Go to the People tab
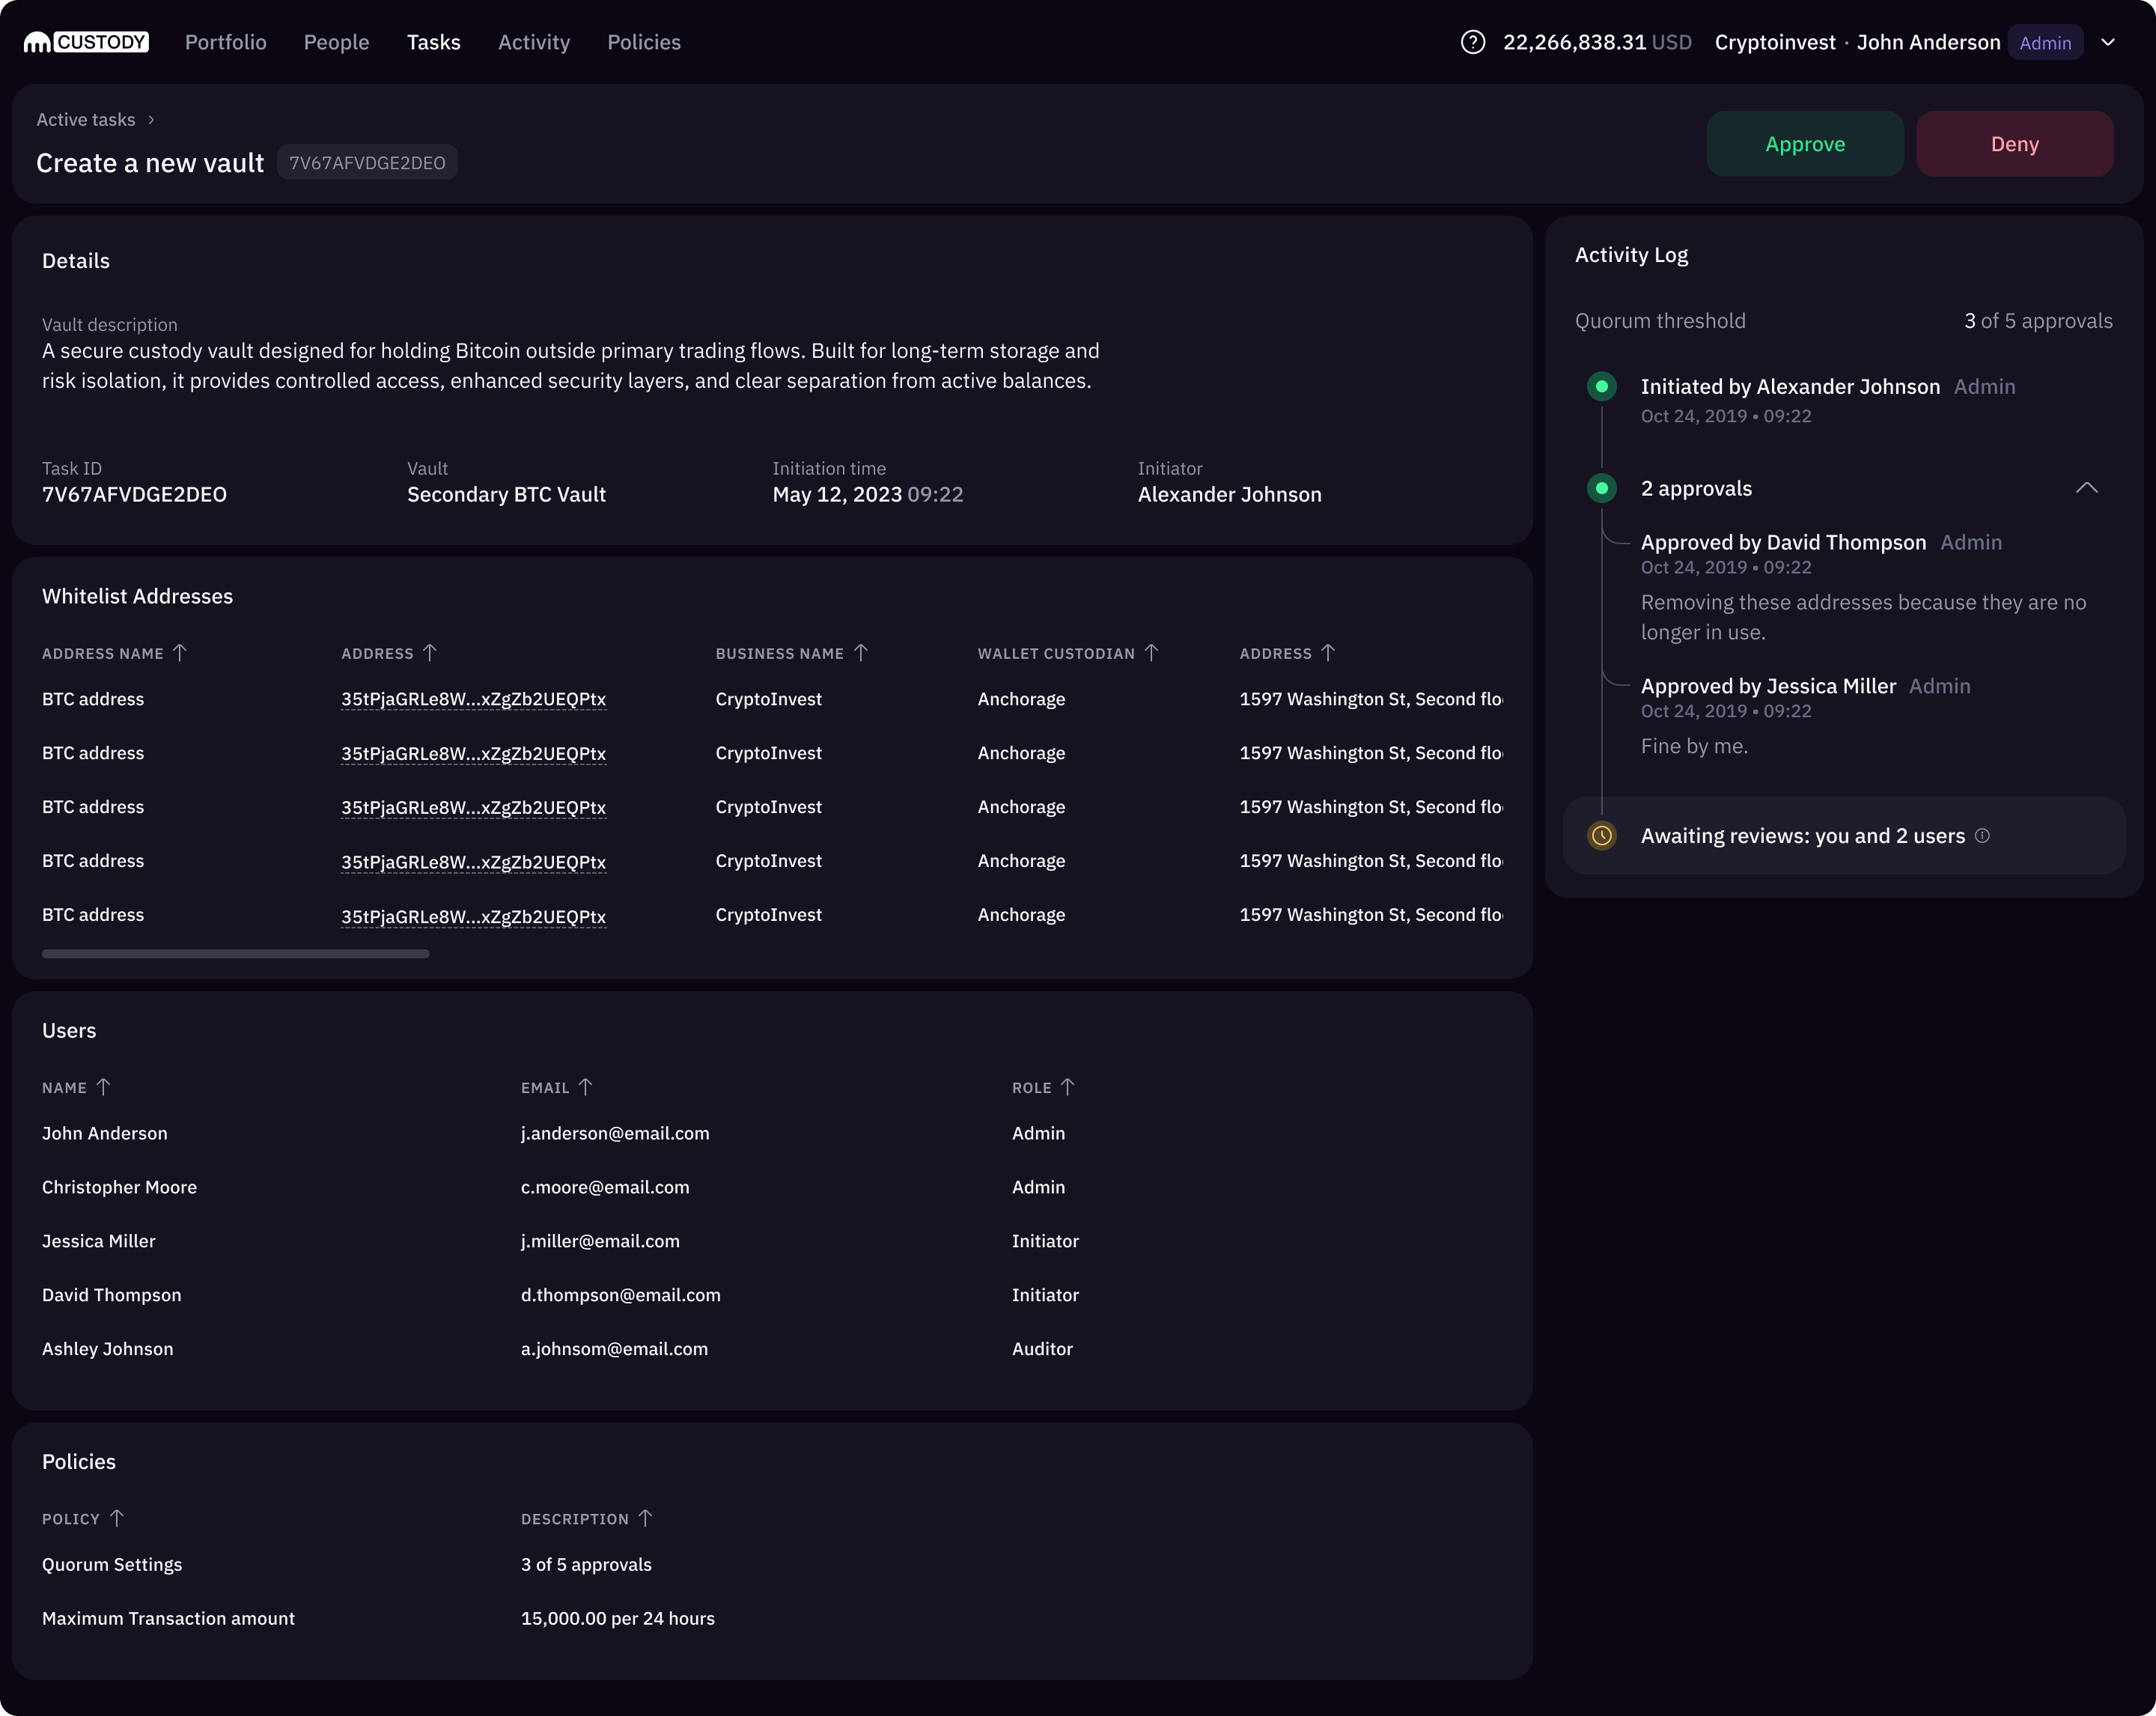This screenshot has height=1716, width=2156. 336,42
